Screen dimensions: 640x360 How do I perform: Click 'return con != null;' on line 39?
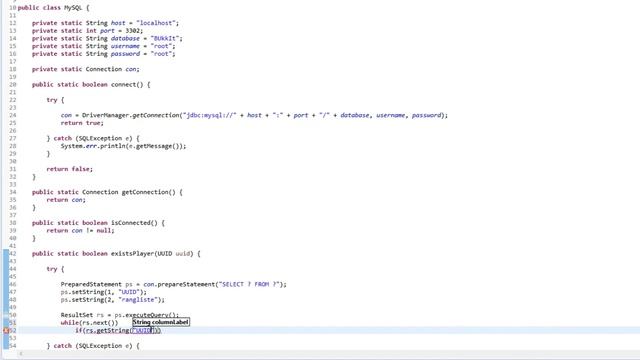click(x=80, y=231)
